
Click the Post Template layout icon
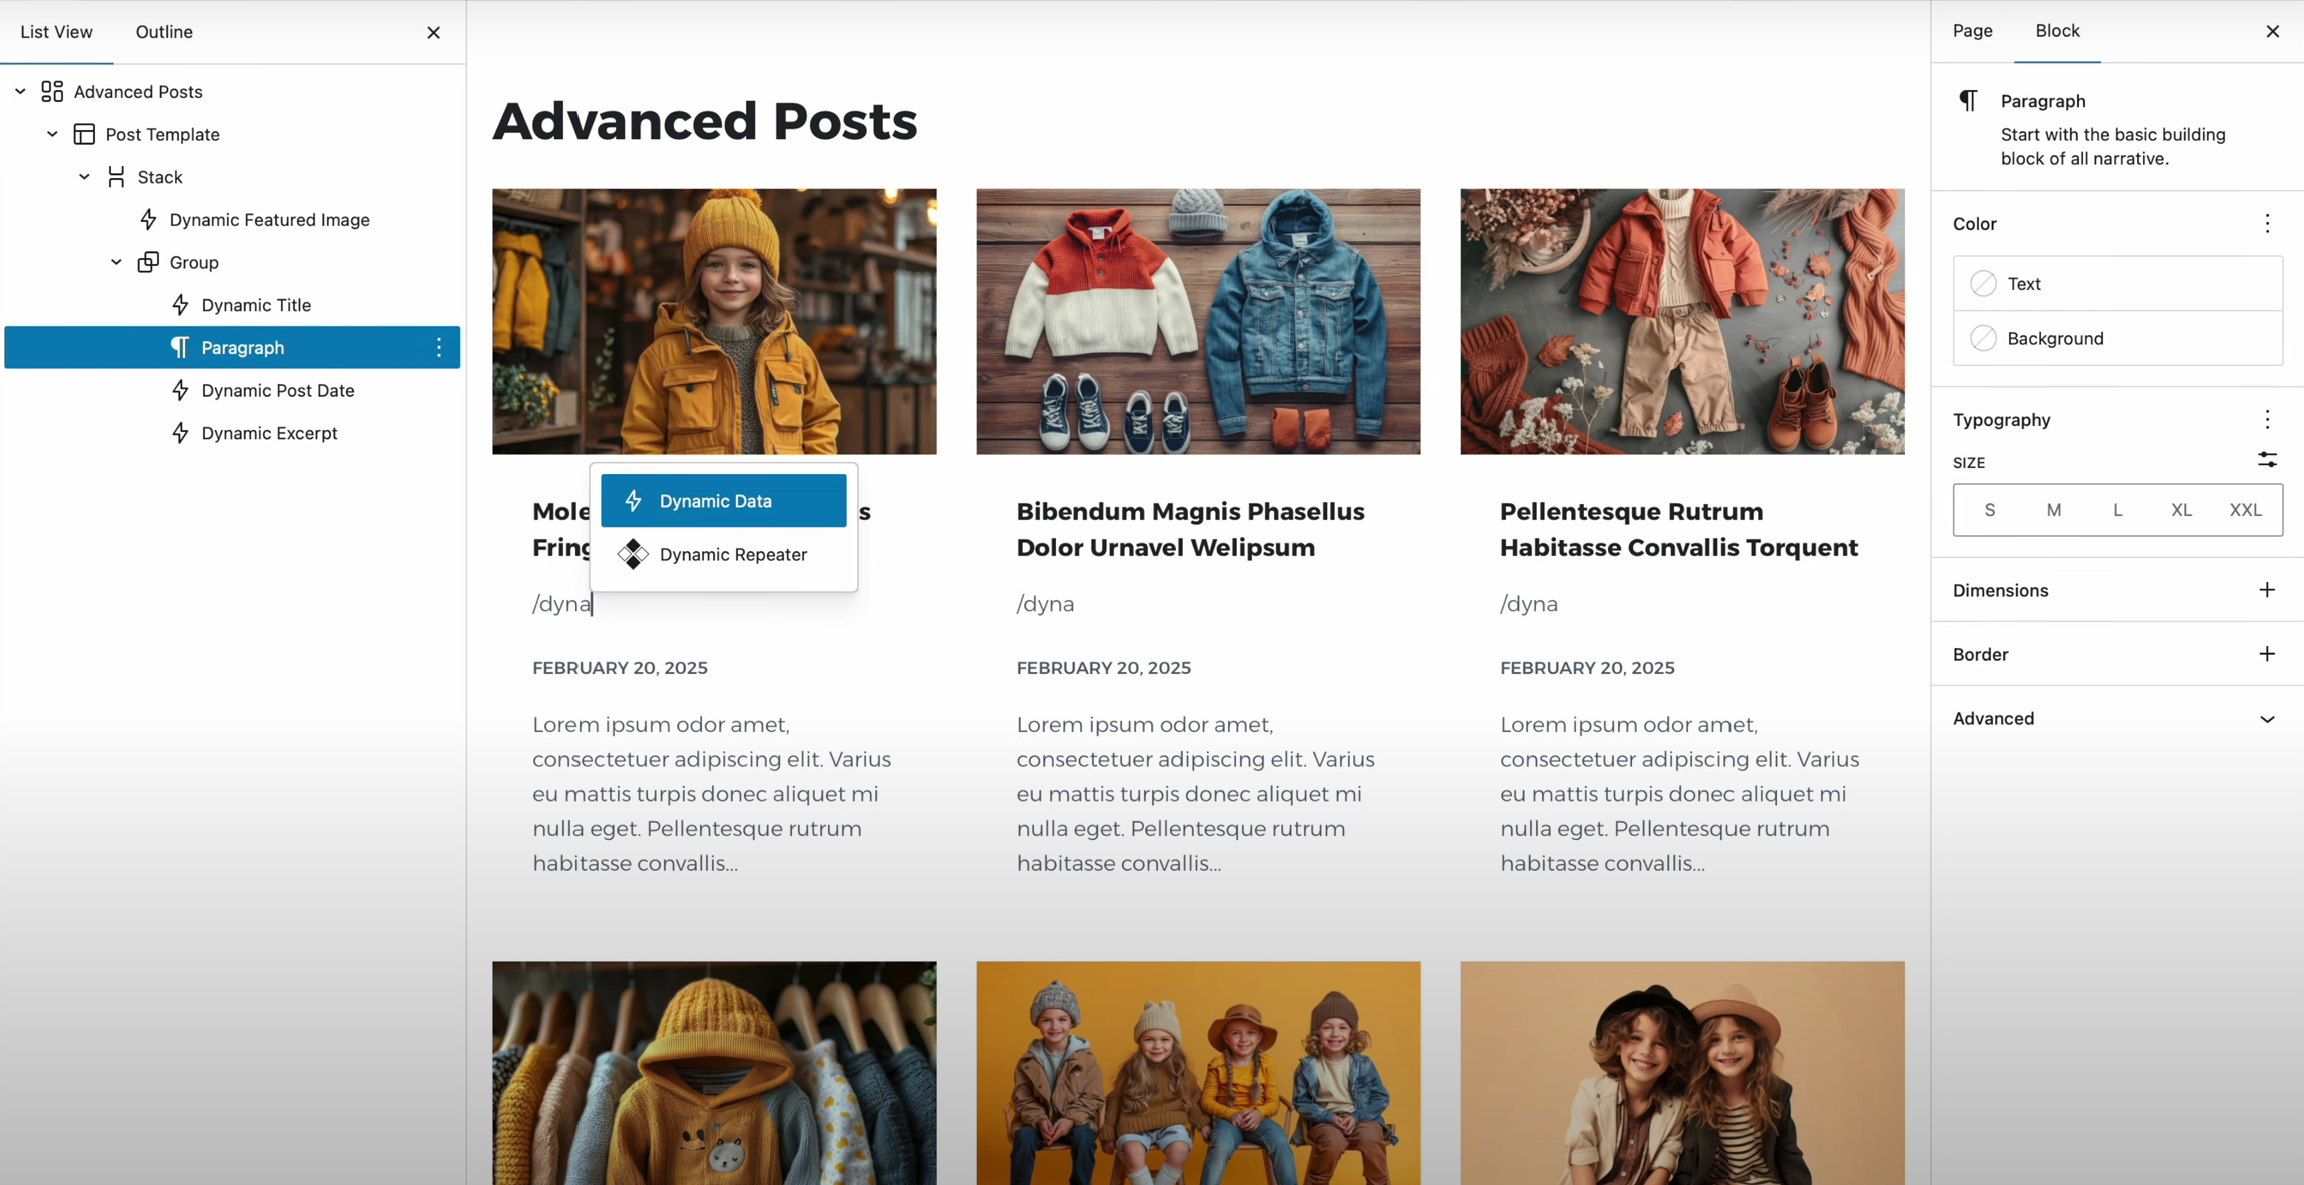point(84,134)
